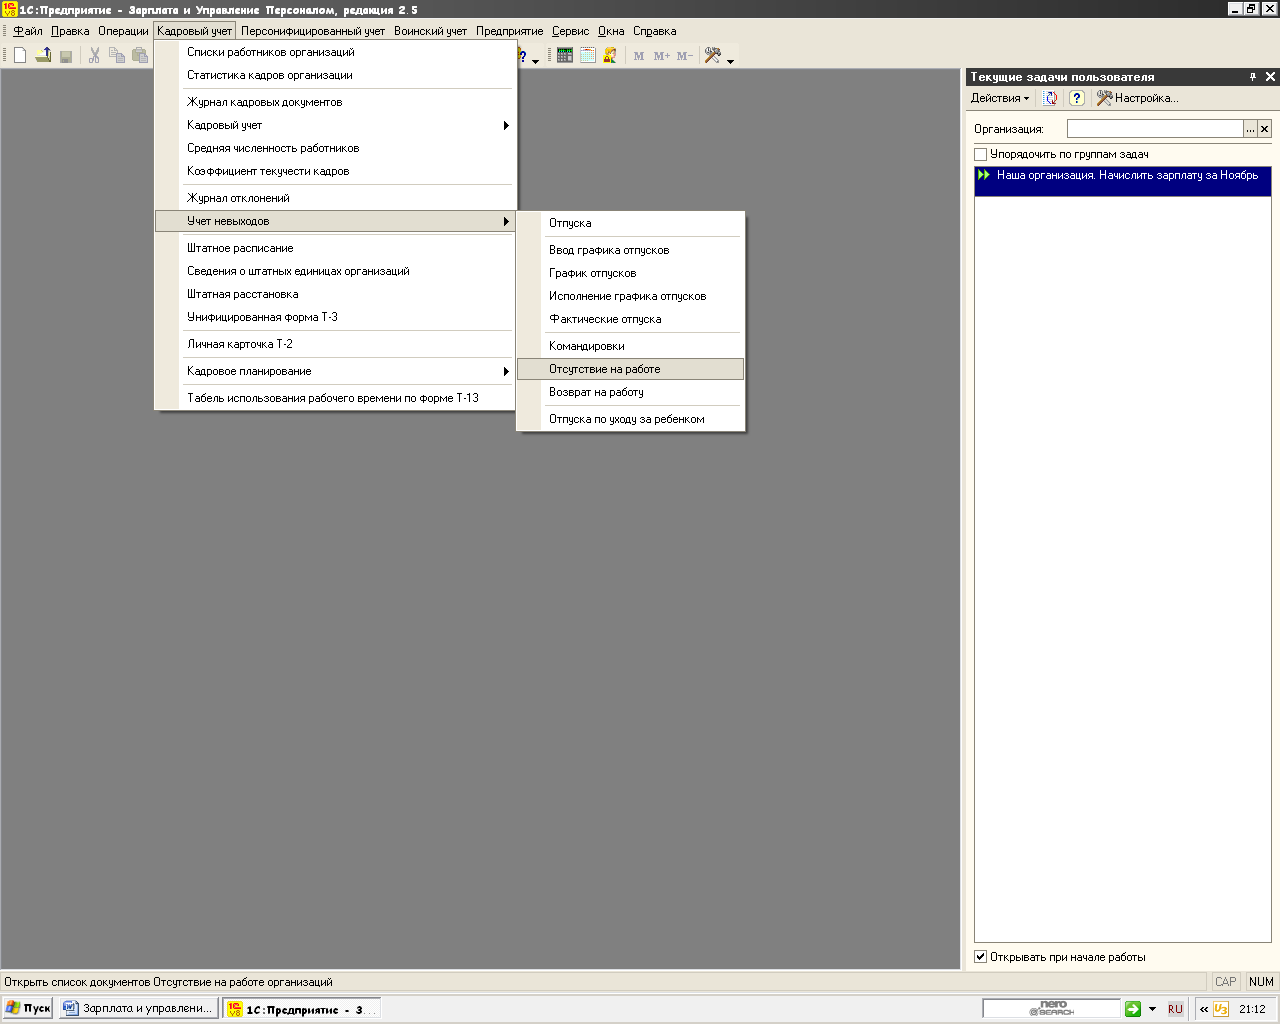Open dropdown arrow next to main toolbar settings icon
The height and width of the screenshot is (1024, 1280).
click(x=730, y=60)
